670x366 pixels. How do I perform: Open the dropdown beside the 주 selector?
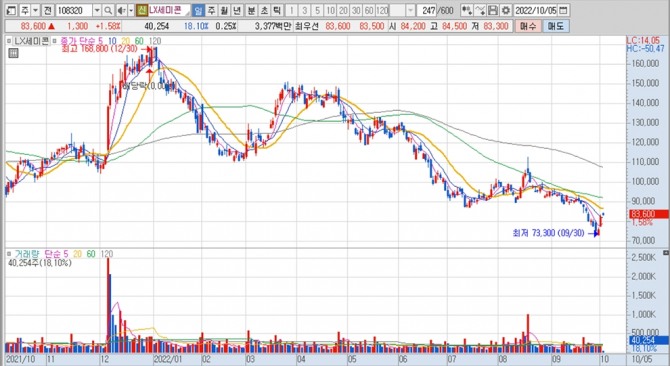coord(36,10)
